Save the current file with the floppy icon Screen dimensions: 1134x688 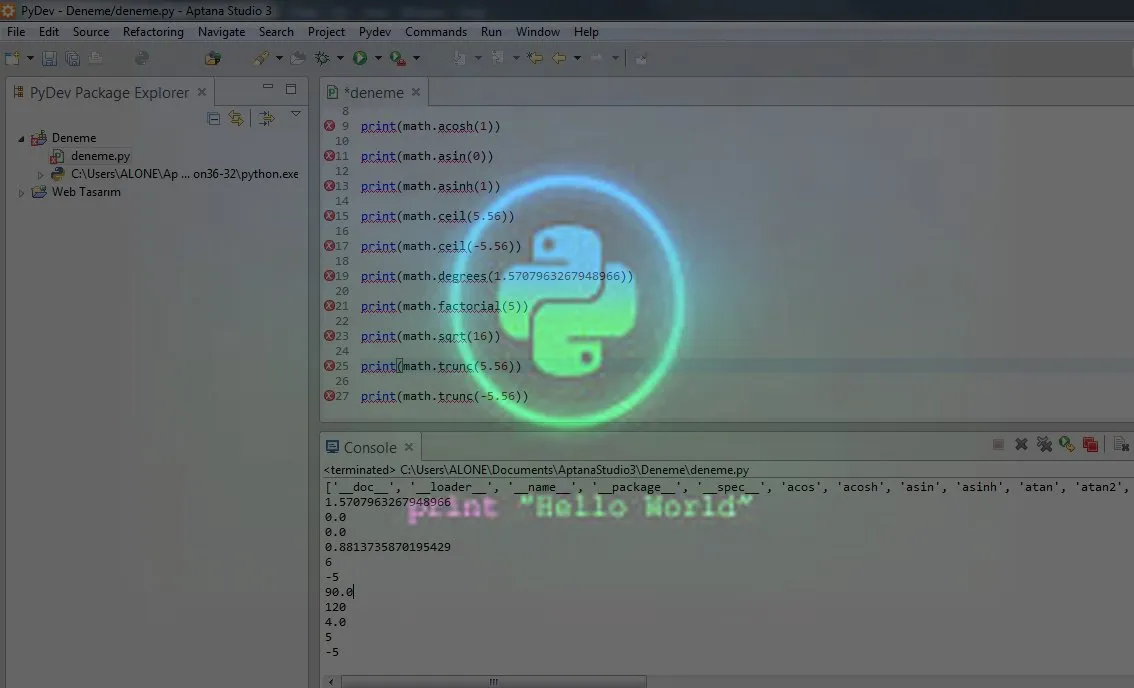pos(49,59)
